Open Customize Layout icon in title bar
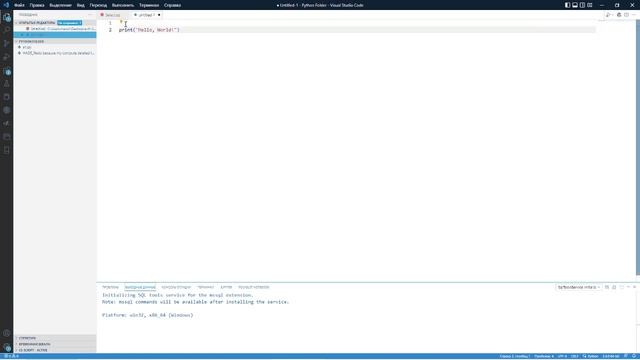The image size is (640, 360). (590, 5)
